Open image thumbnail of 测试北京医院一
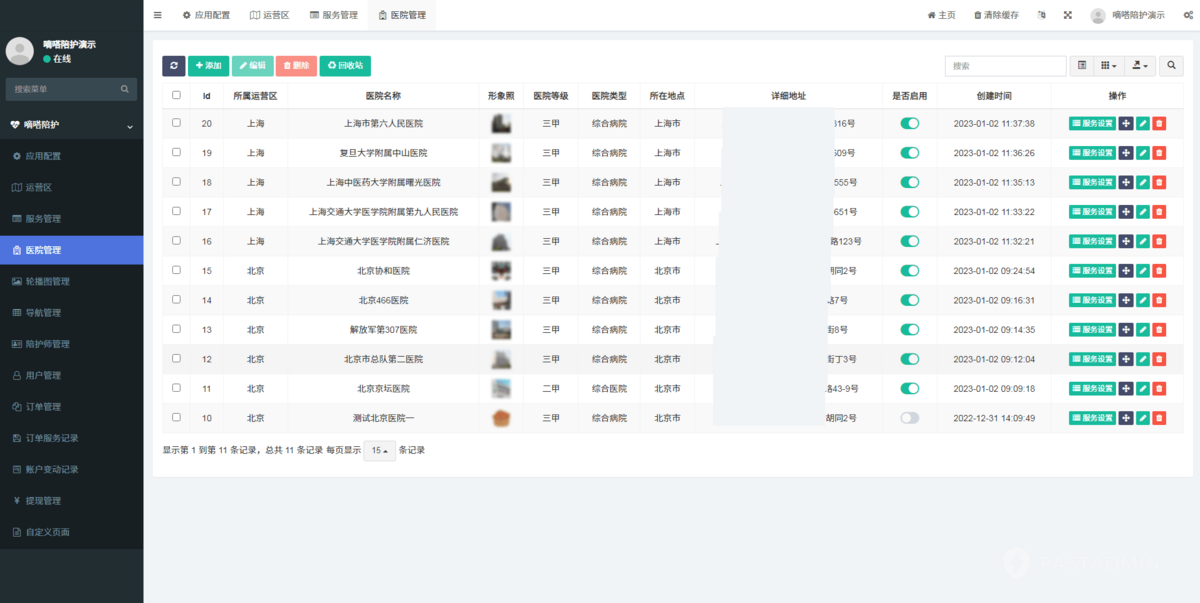 pos(501,418)
